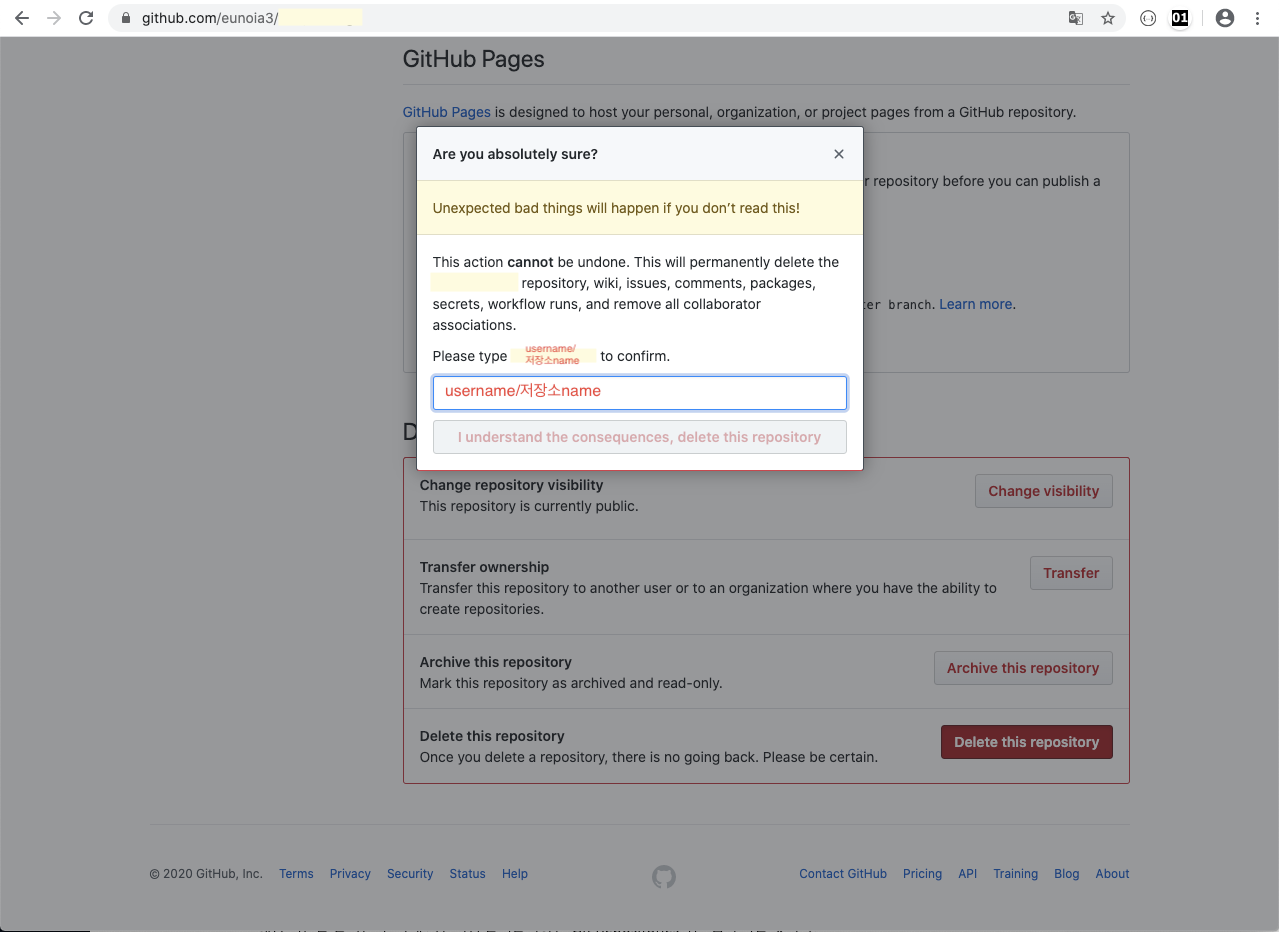Viewport: 1279px width, 932px height.
Task: Open the Training footer link
Action: coord(1015,874)
